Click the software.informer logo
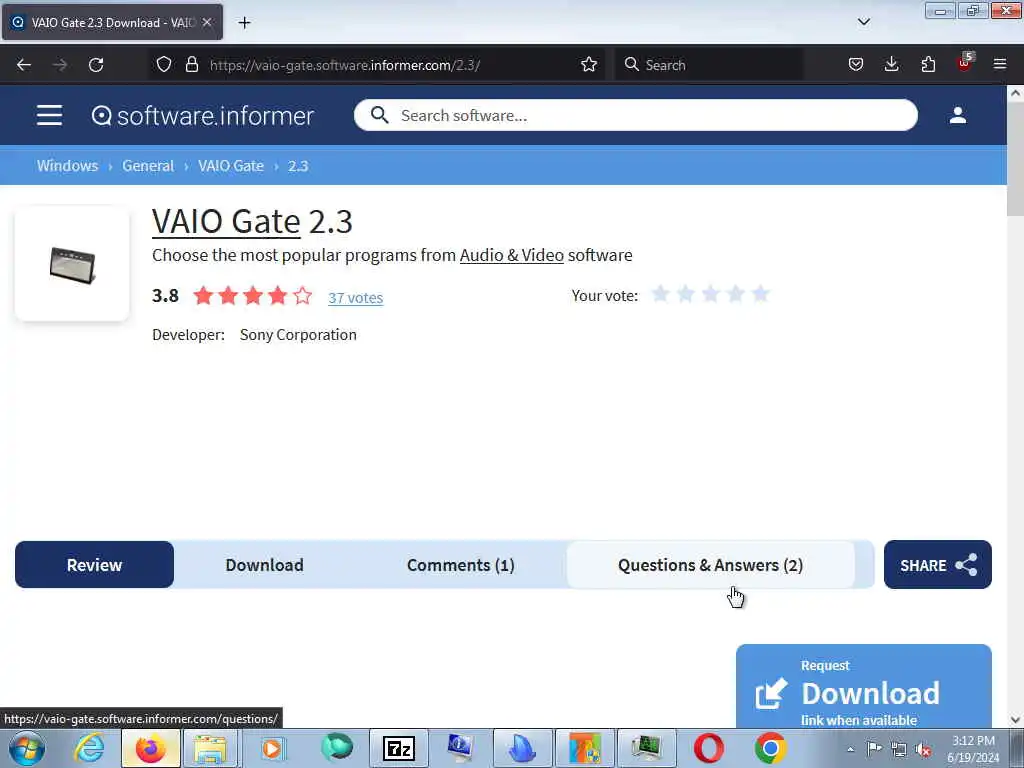Image resolution: width=1024 pixels, height=768 pixels. coord(202,116)
